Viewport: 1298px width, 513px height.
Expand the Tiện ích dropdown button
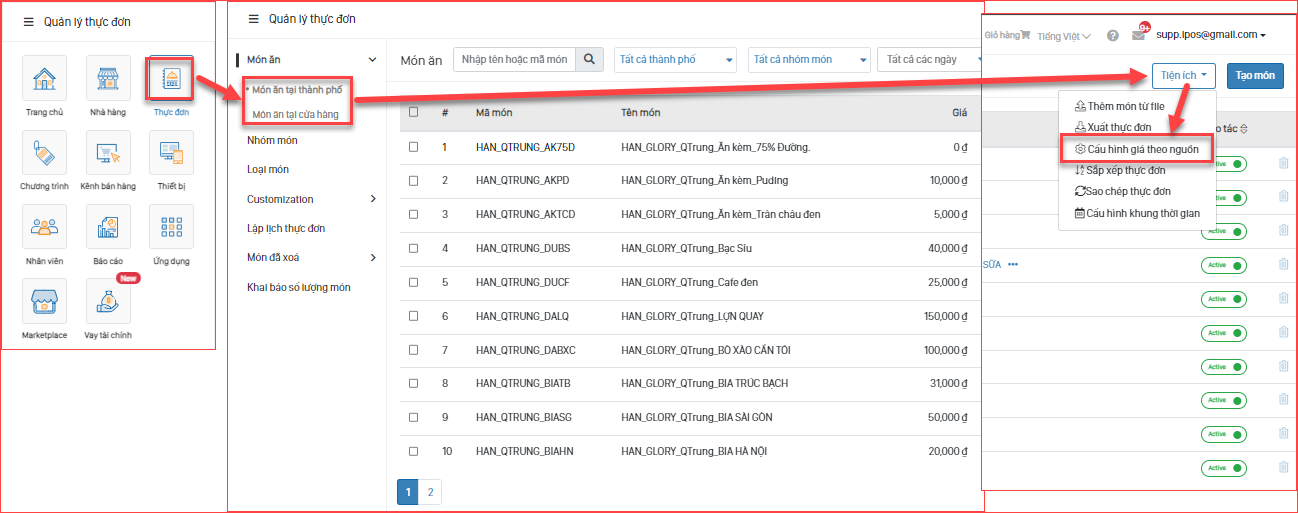coord(1183,76)
